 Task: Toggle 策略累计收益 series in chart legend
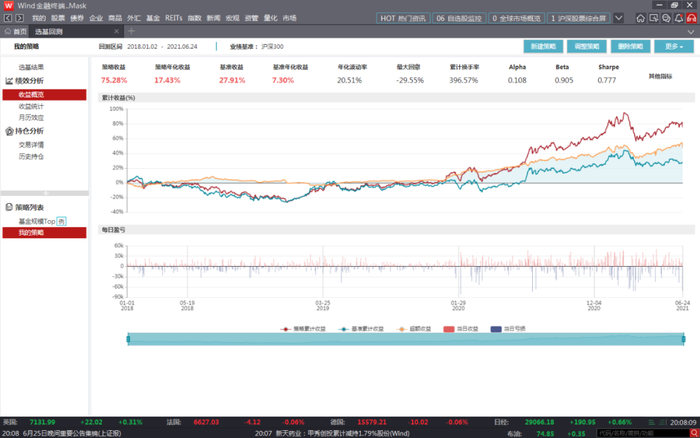click(x=306, y=327)
